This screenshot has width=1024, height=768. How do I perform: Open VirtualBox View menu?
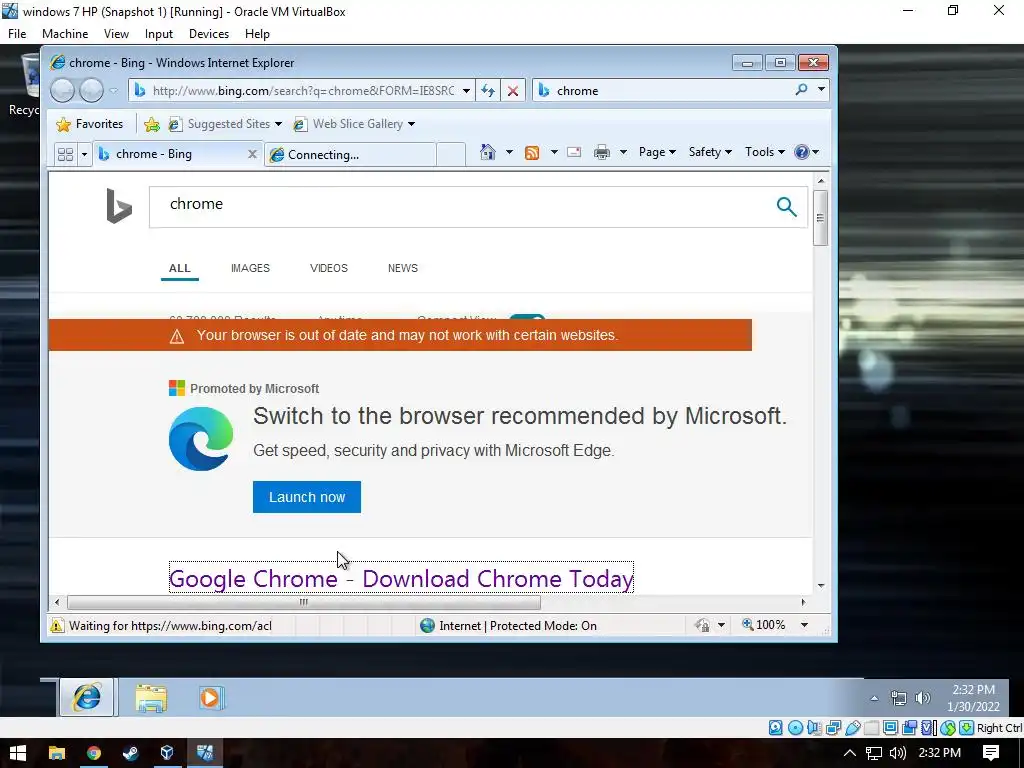tap(116, 34)
